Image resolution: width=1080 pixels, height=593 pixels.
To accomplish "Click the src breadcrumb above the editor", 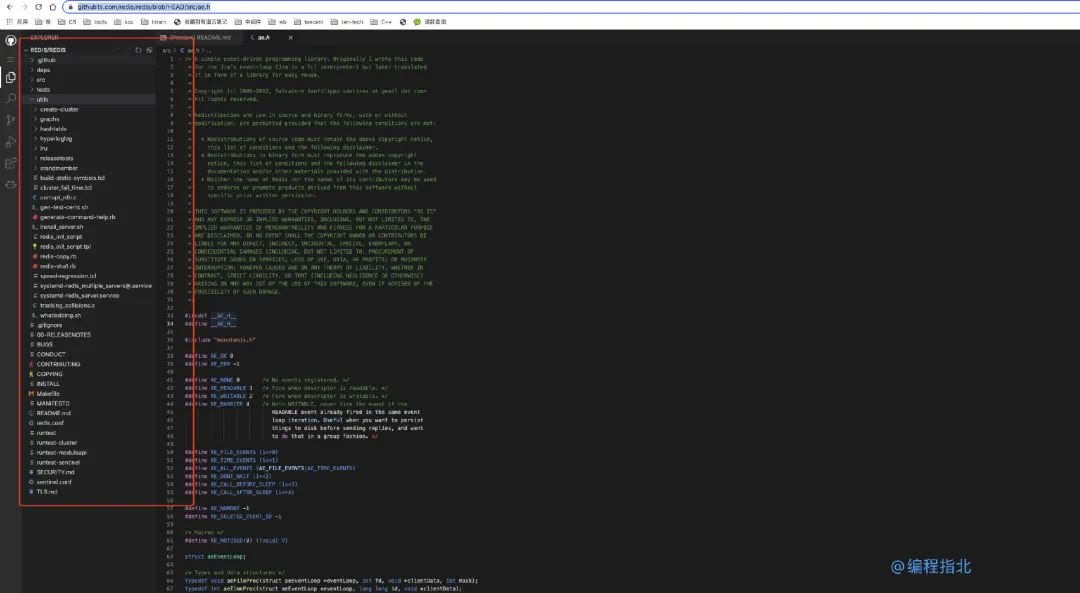I will coord(167,50).
